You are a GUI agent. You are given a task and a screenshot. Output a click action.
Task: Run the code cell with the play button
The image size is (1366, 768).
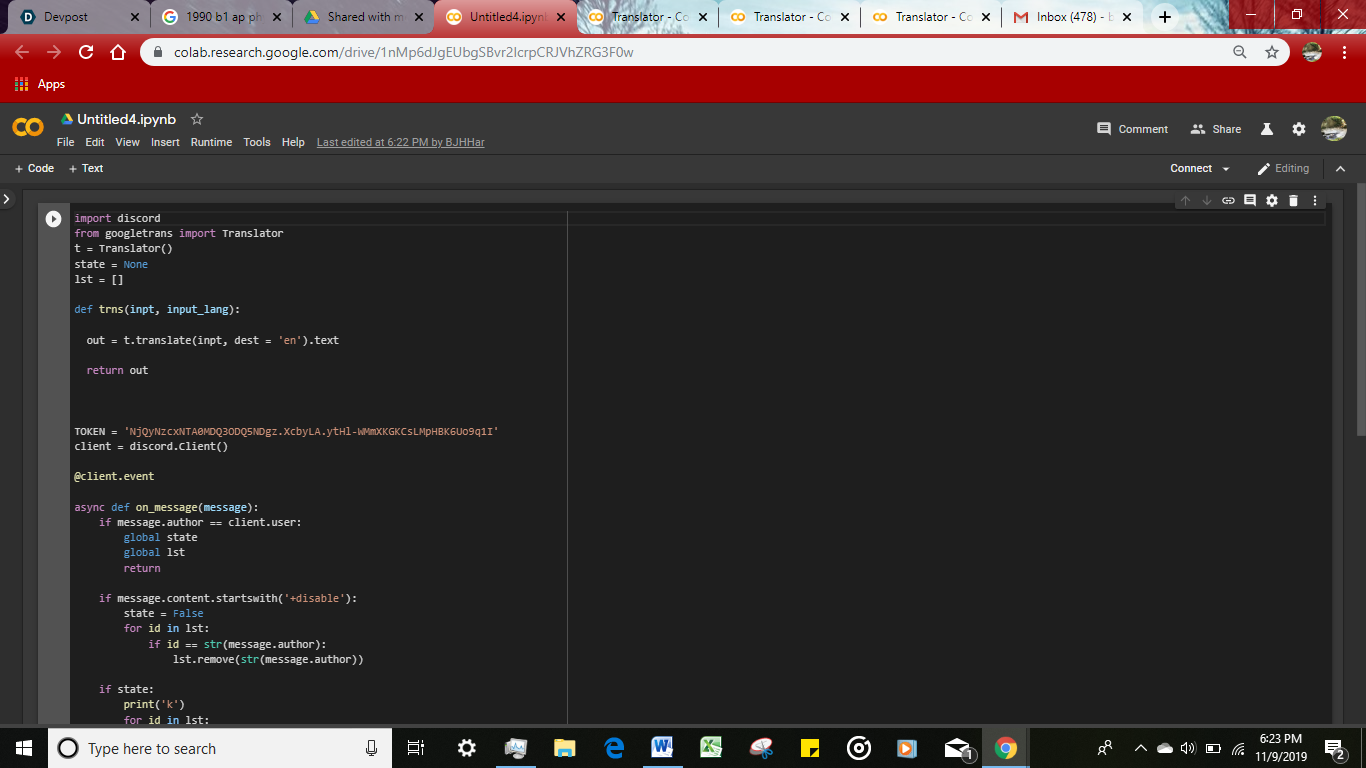[53, 219]
